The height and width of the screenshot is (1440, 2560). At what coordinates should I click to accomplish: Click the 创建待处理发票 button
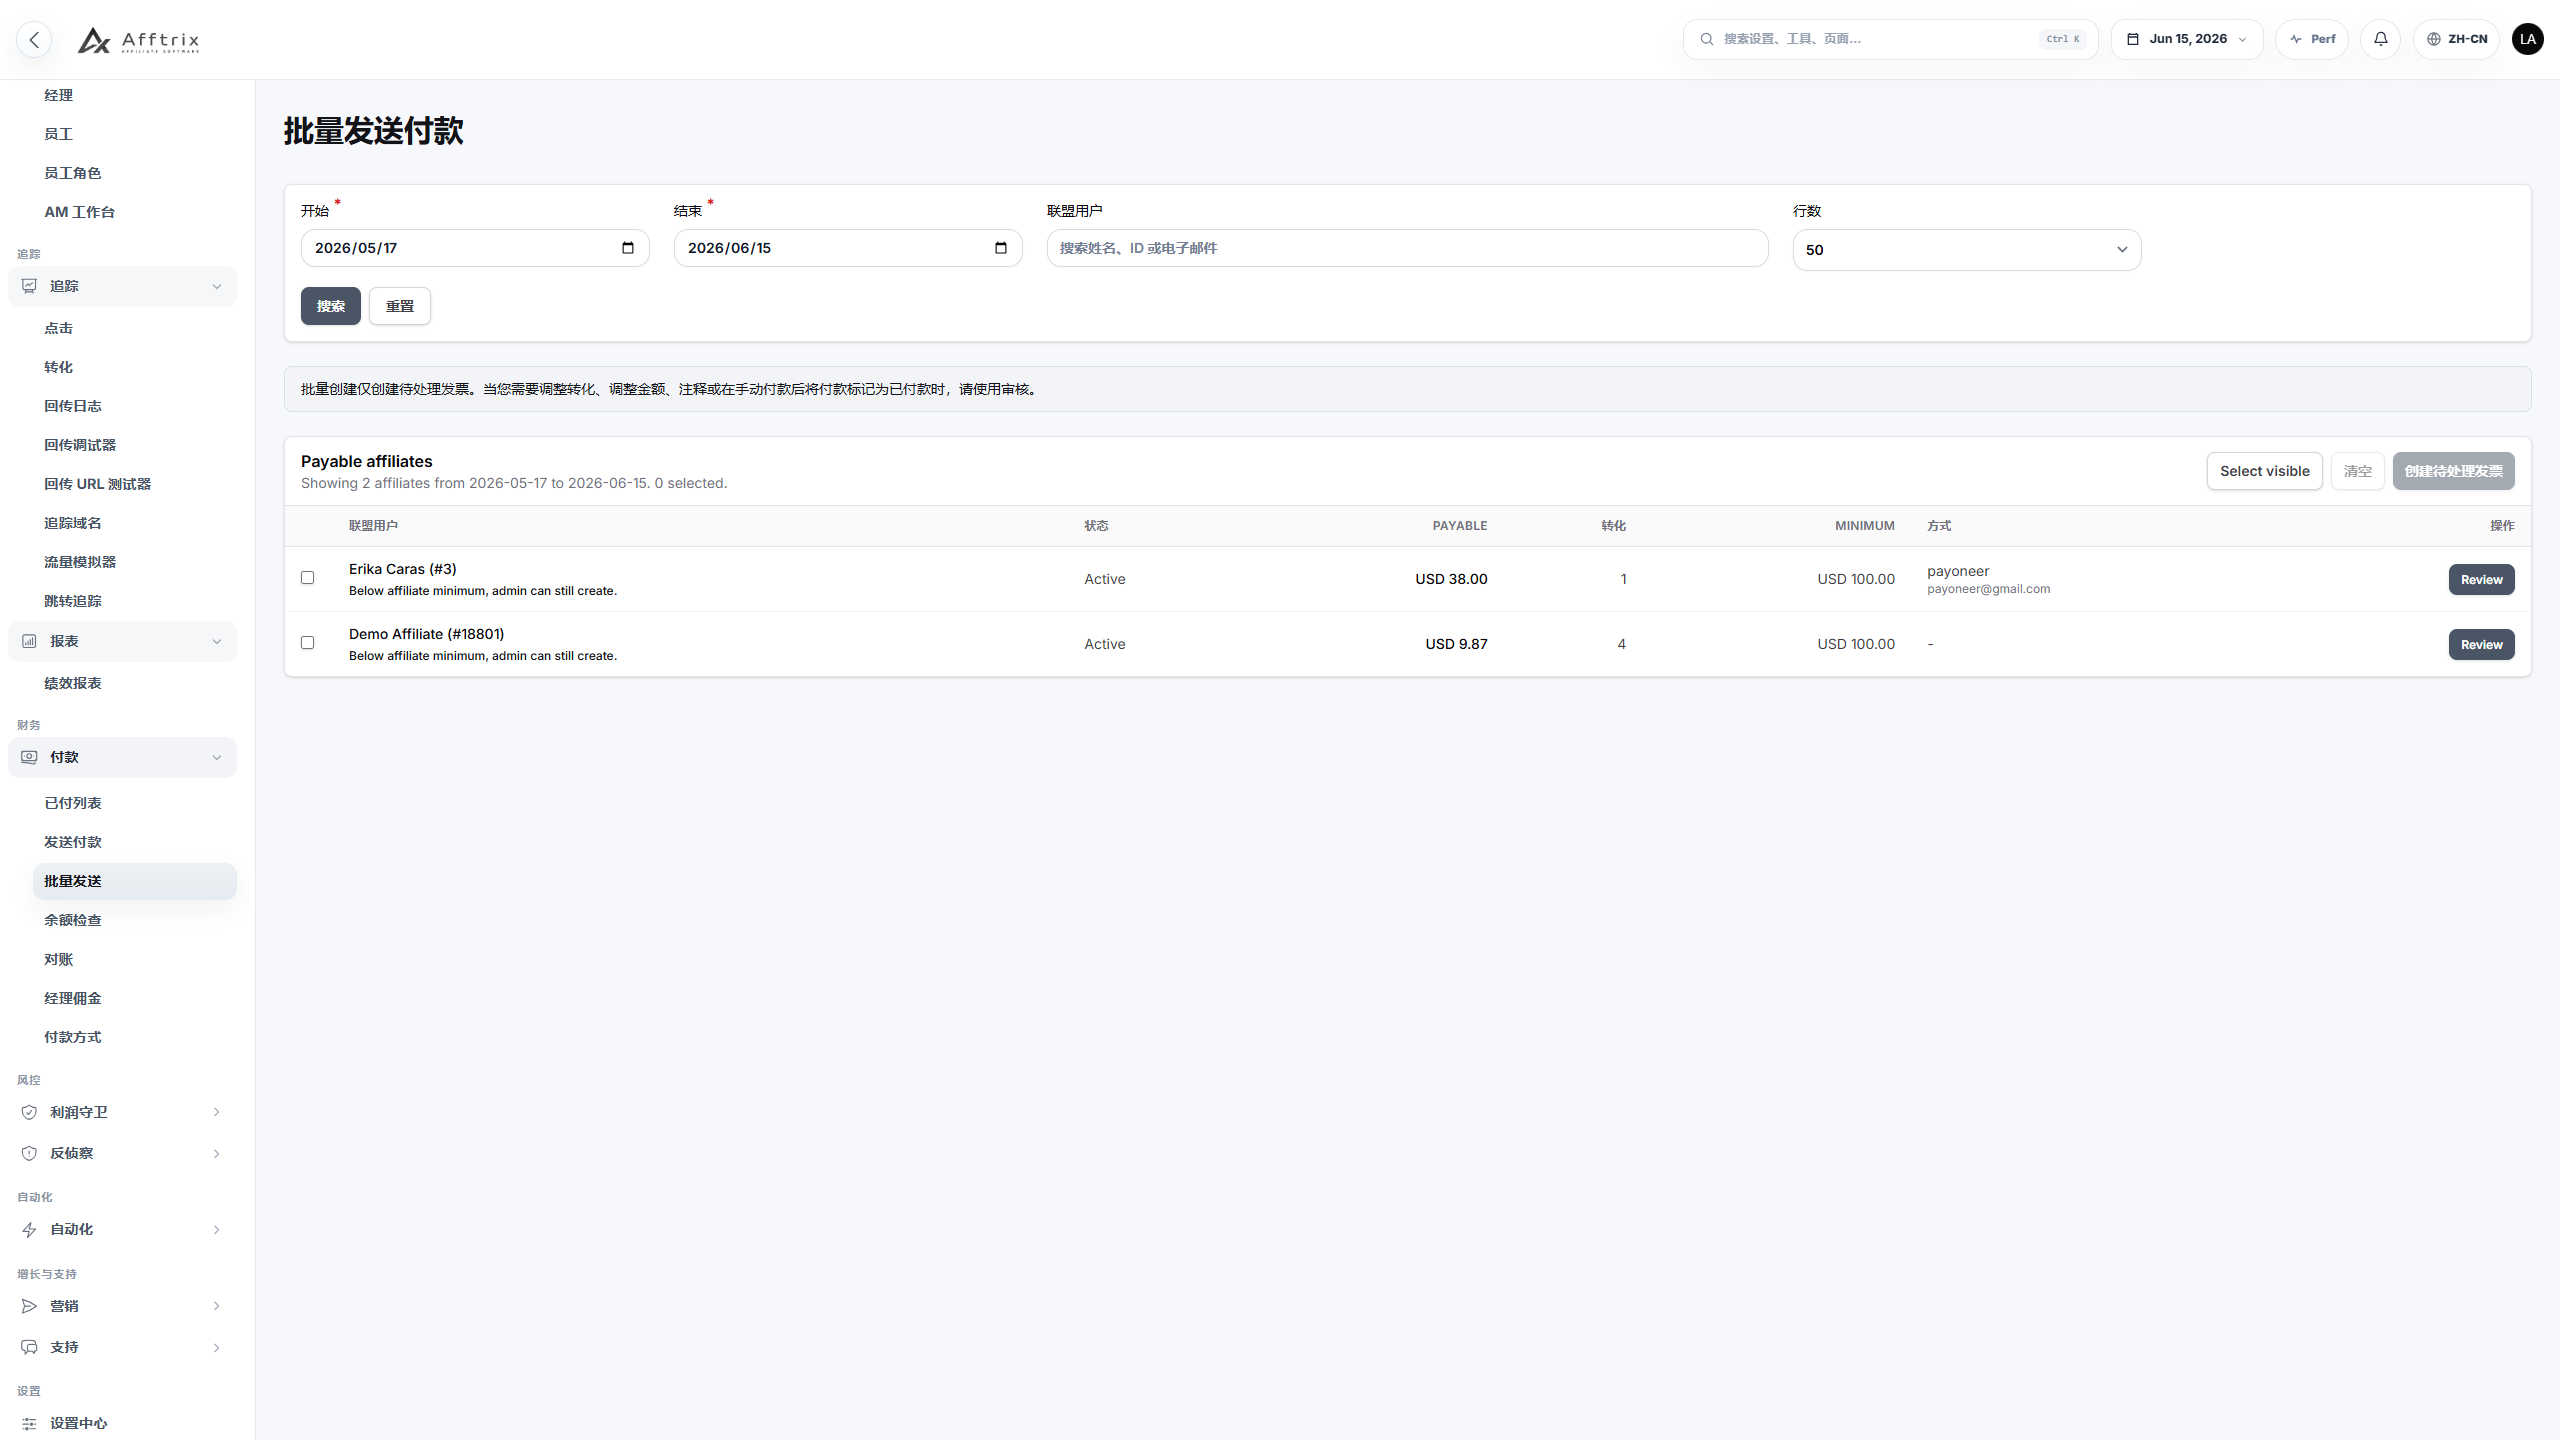tap(2453, 471)
